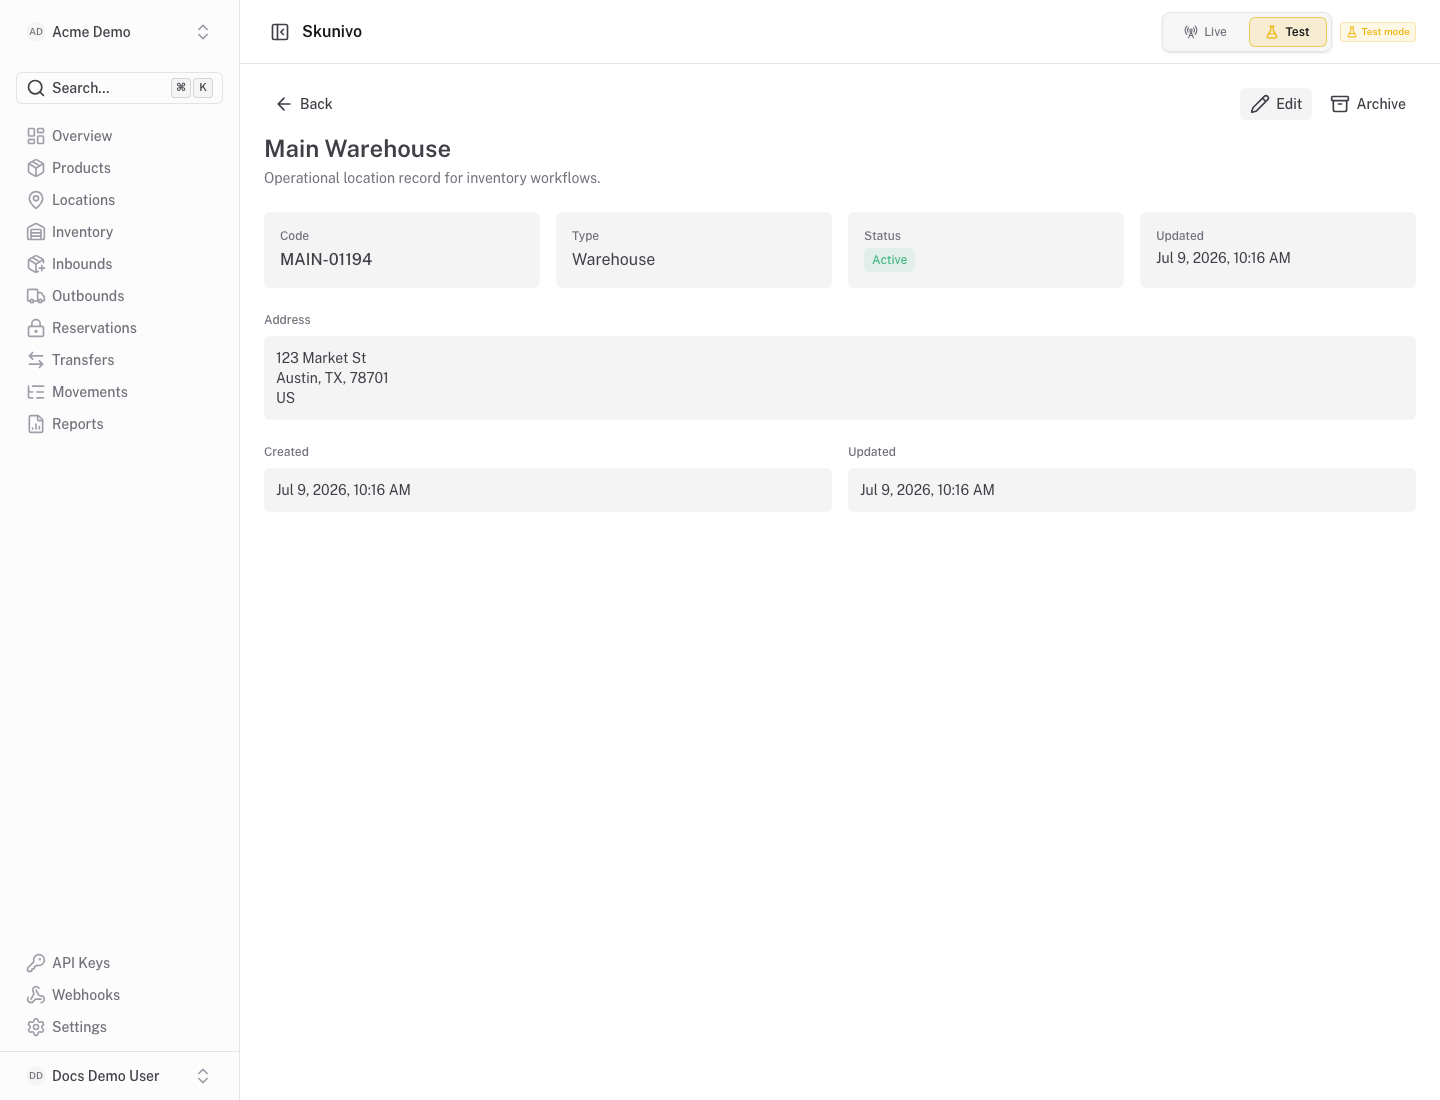Screen dimensions: 1440x1100
Task: Switch environment to Live mode
Action: click(x=1205, y=32)
